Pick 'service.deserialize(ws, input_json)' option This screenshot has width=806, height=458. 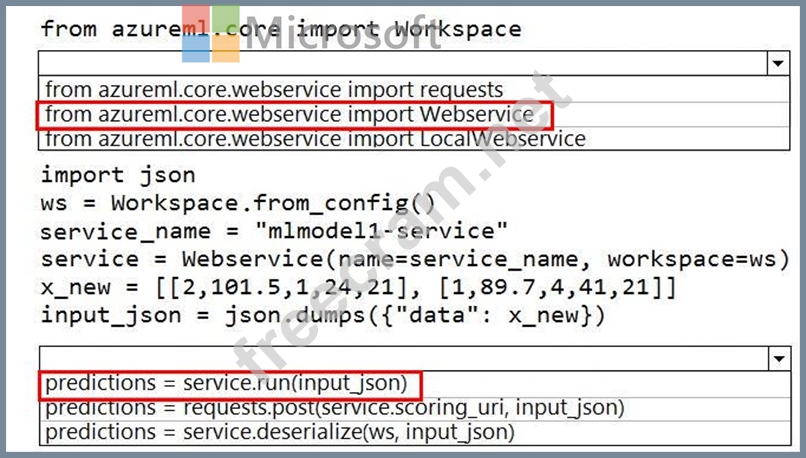[x=280, y=432]
